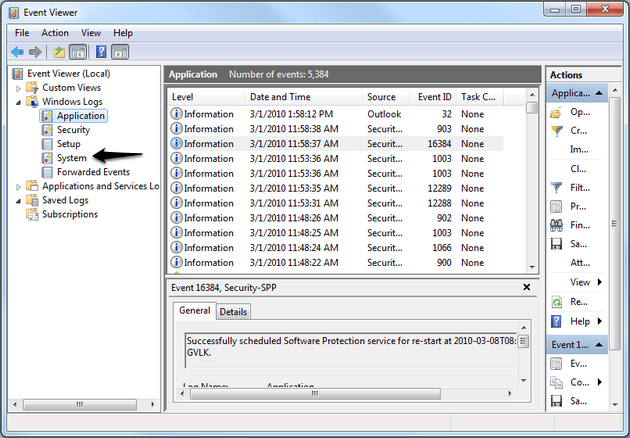Open the File menu
The height and width of the screenshot is (438, 630).
pos(22,33)
